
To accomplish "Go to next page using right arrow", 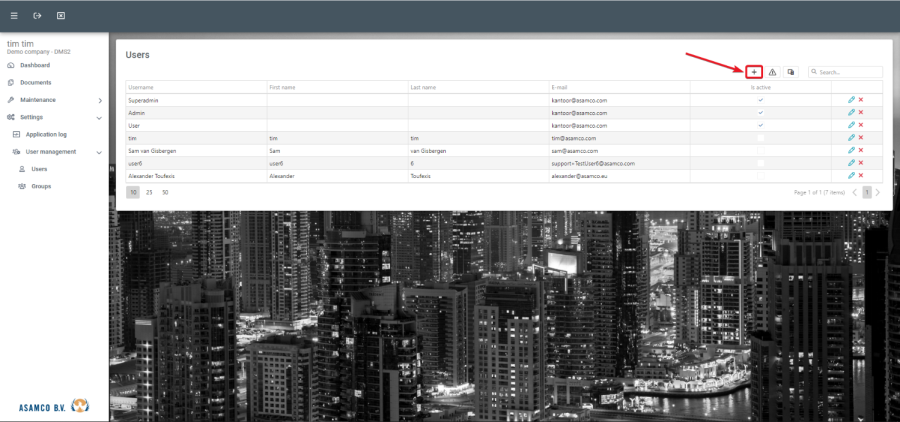I will 878,192.
